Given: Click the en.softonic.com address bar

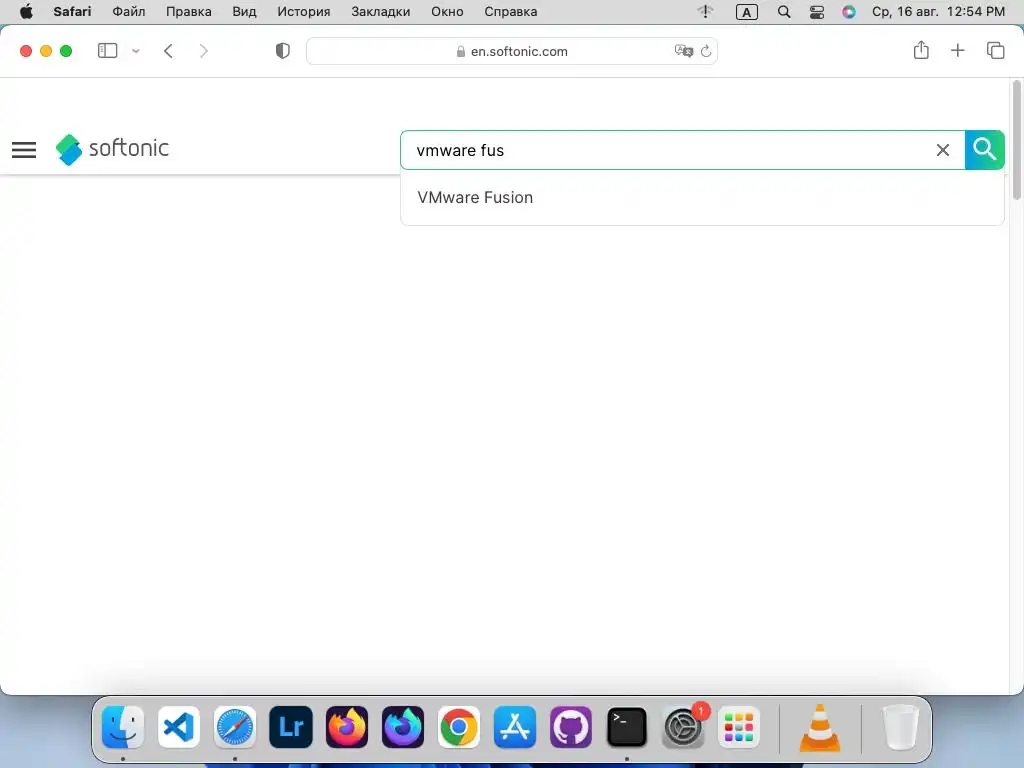Looking at the screenshot, I should (x=512, y=51).
